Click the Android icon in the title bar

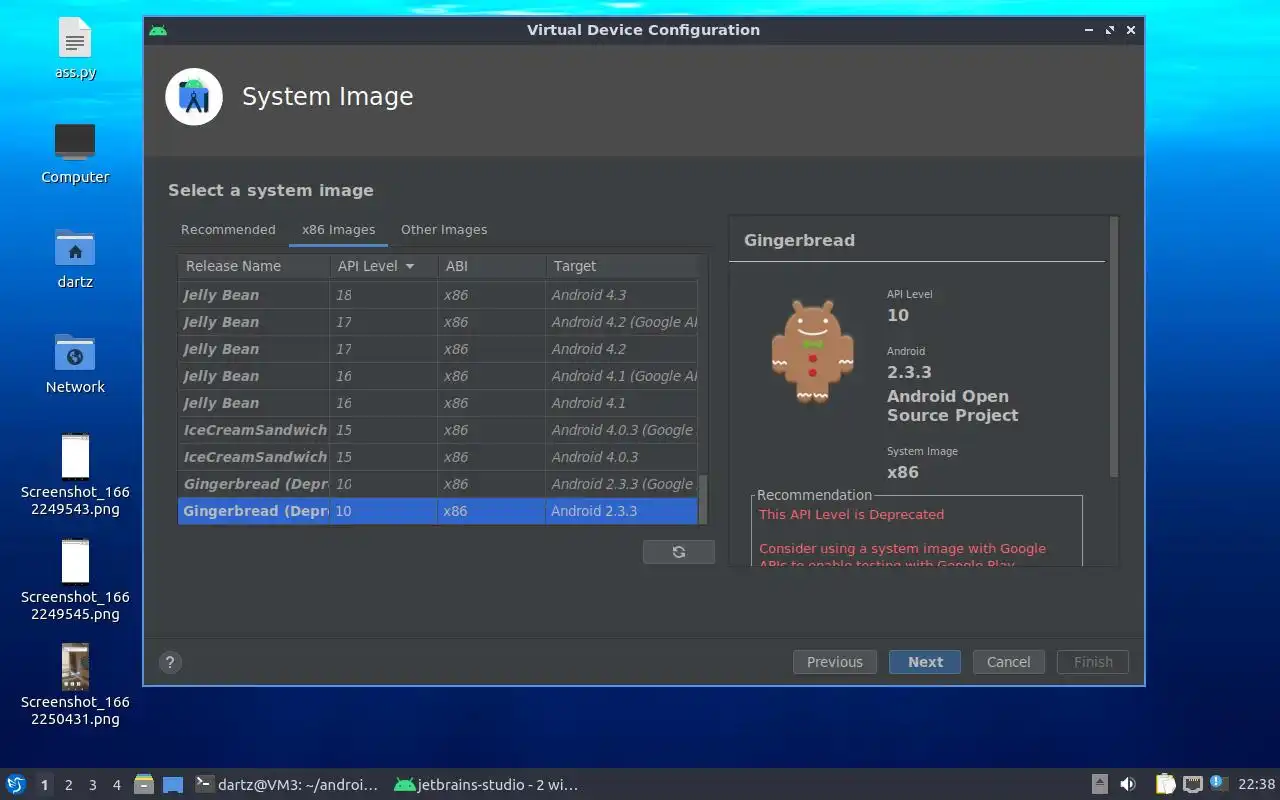tap(158, 30)
